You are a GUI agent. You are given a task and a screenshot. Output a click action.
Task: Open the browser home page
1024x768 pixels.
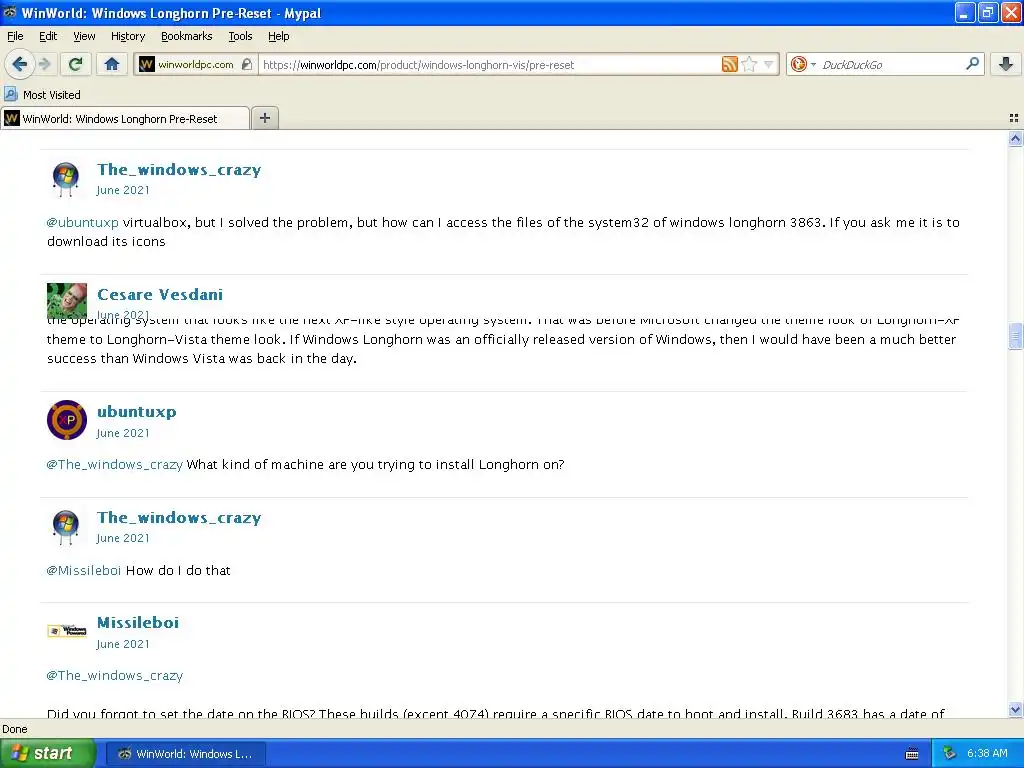[x=112, y=64]
